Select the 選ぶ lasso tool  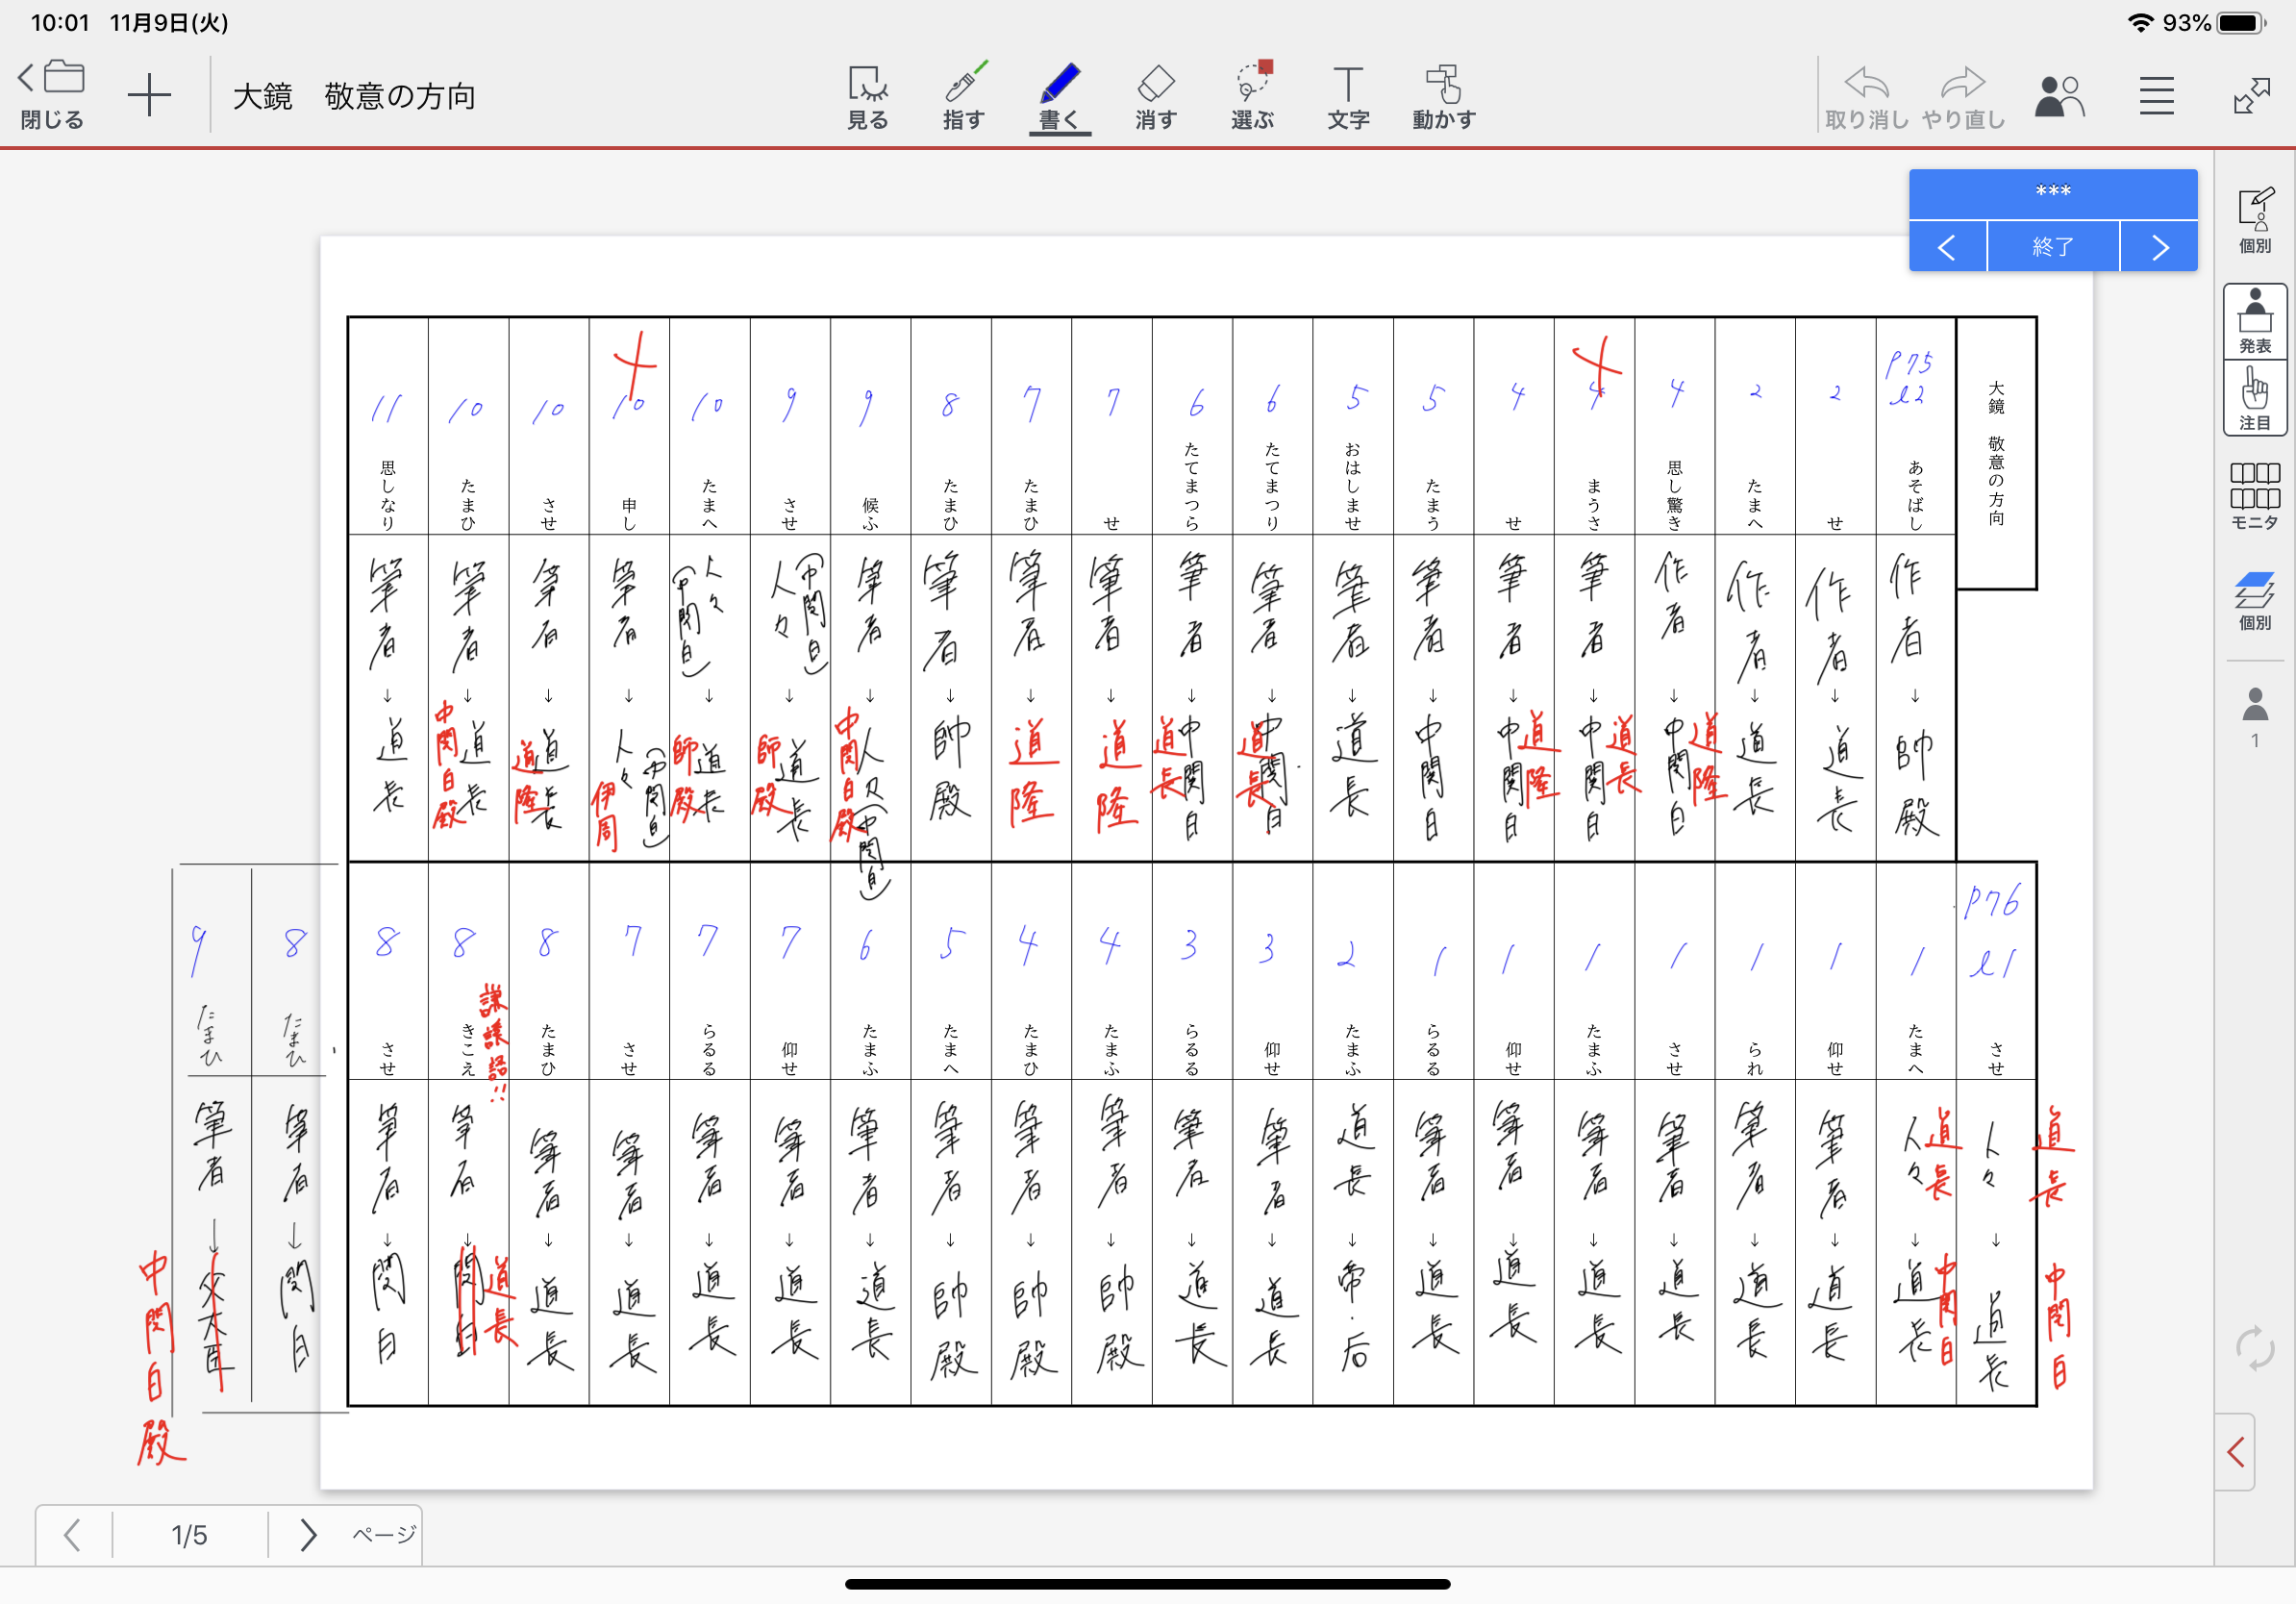(1252, 96)
